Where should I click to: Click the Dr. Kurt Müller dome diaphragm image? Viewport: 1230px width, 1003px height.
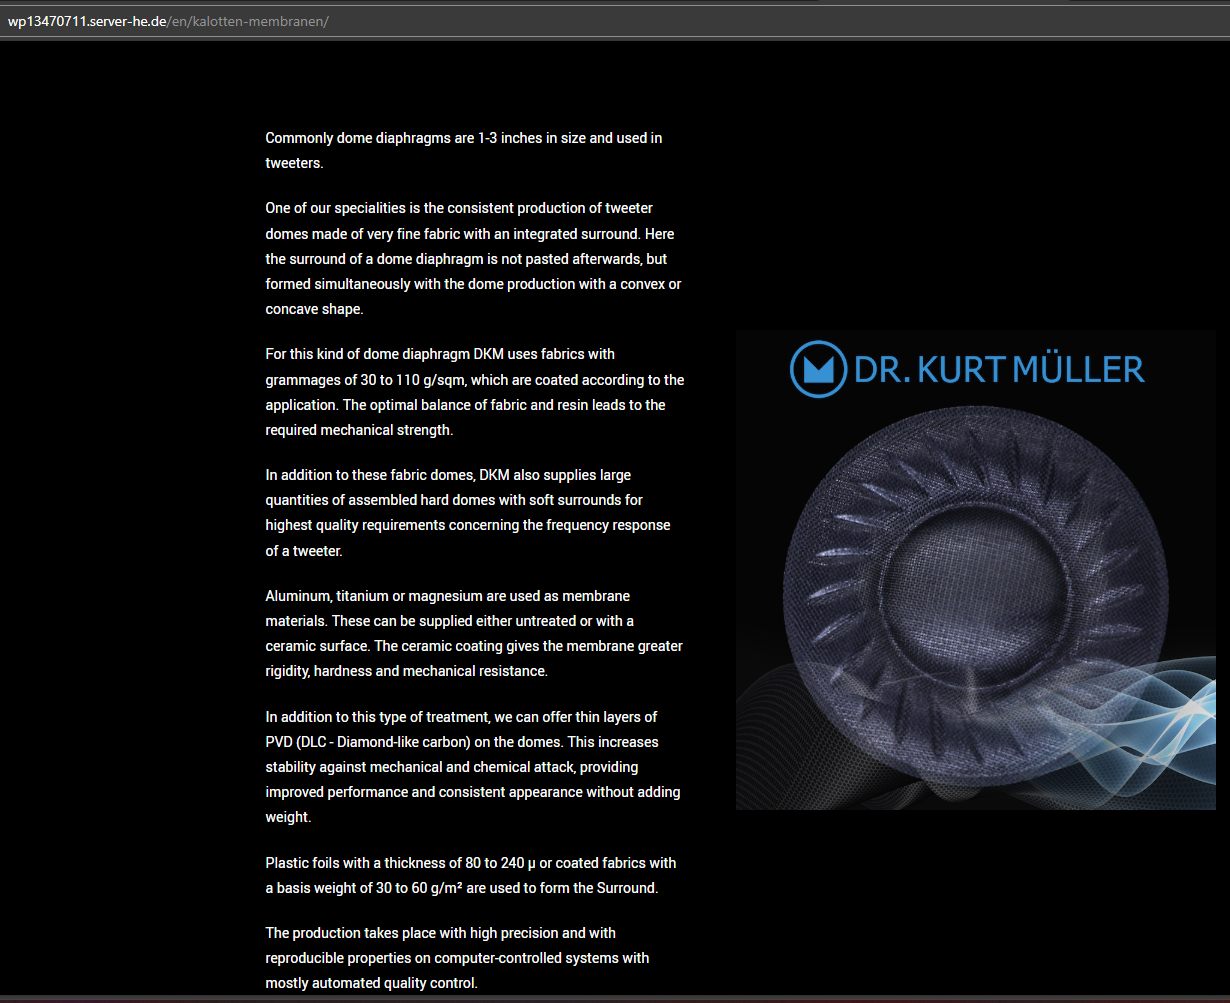[975, 570]
